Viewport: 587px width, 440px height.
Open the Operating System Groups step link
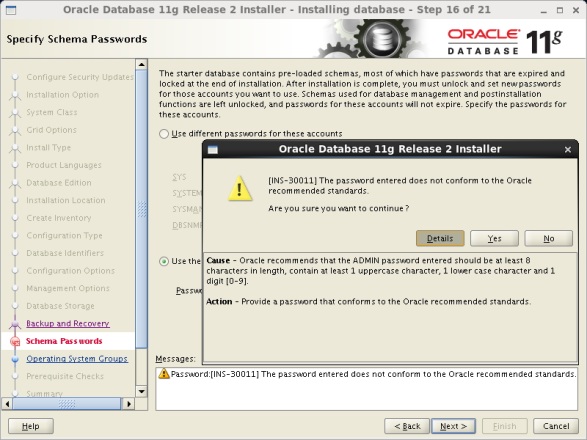[x=77, y=359]
